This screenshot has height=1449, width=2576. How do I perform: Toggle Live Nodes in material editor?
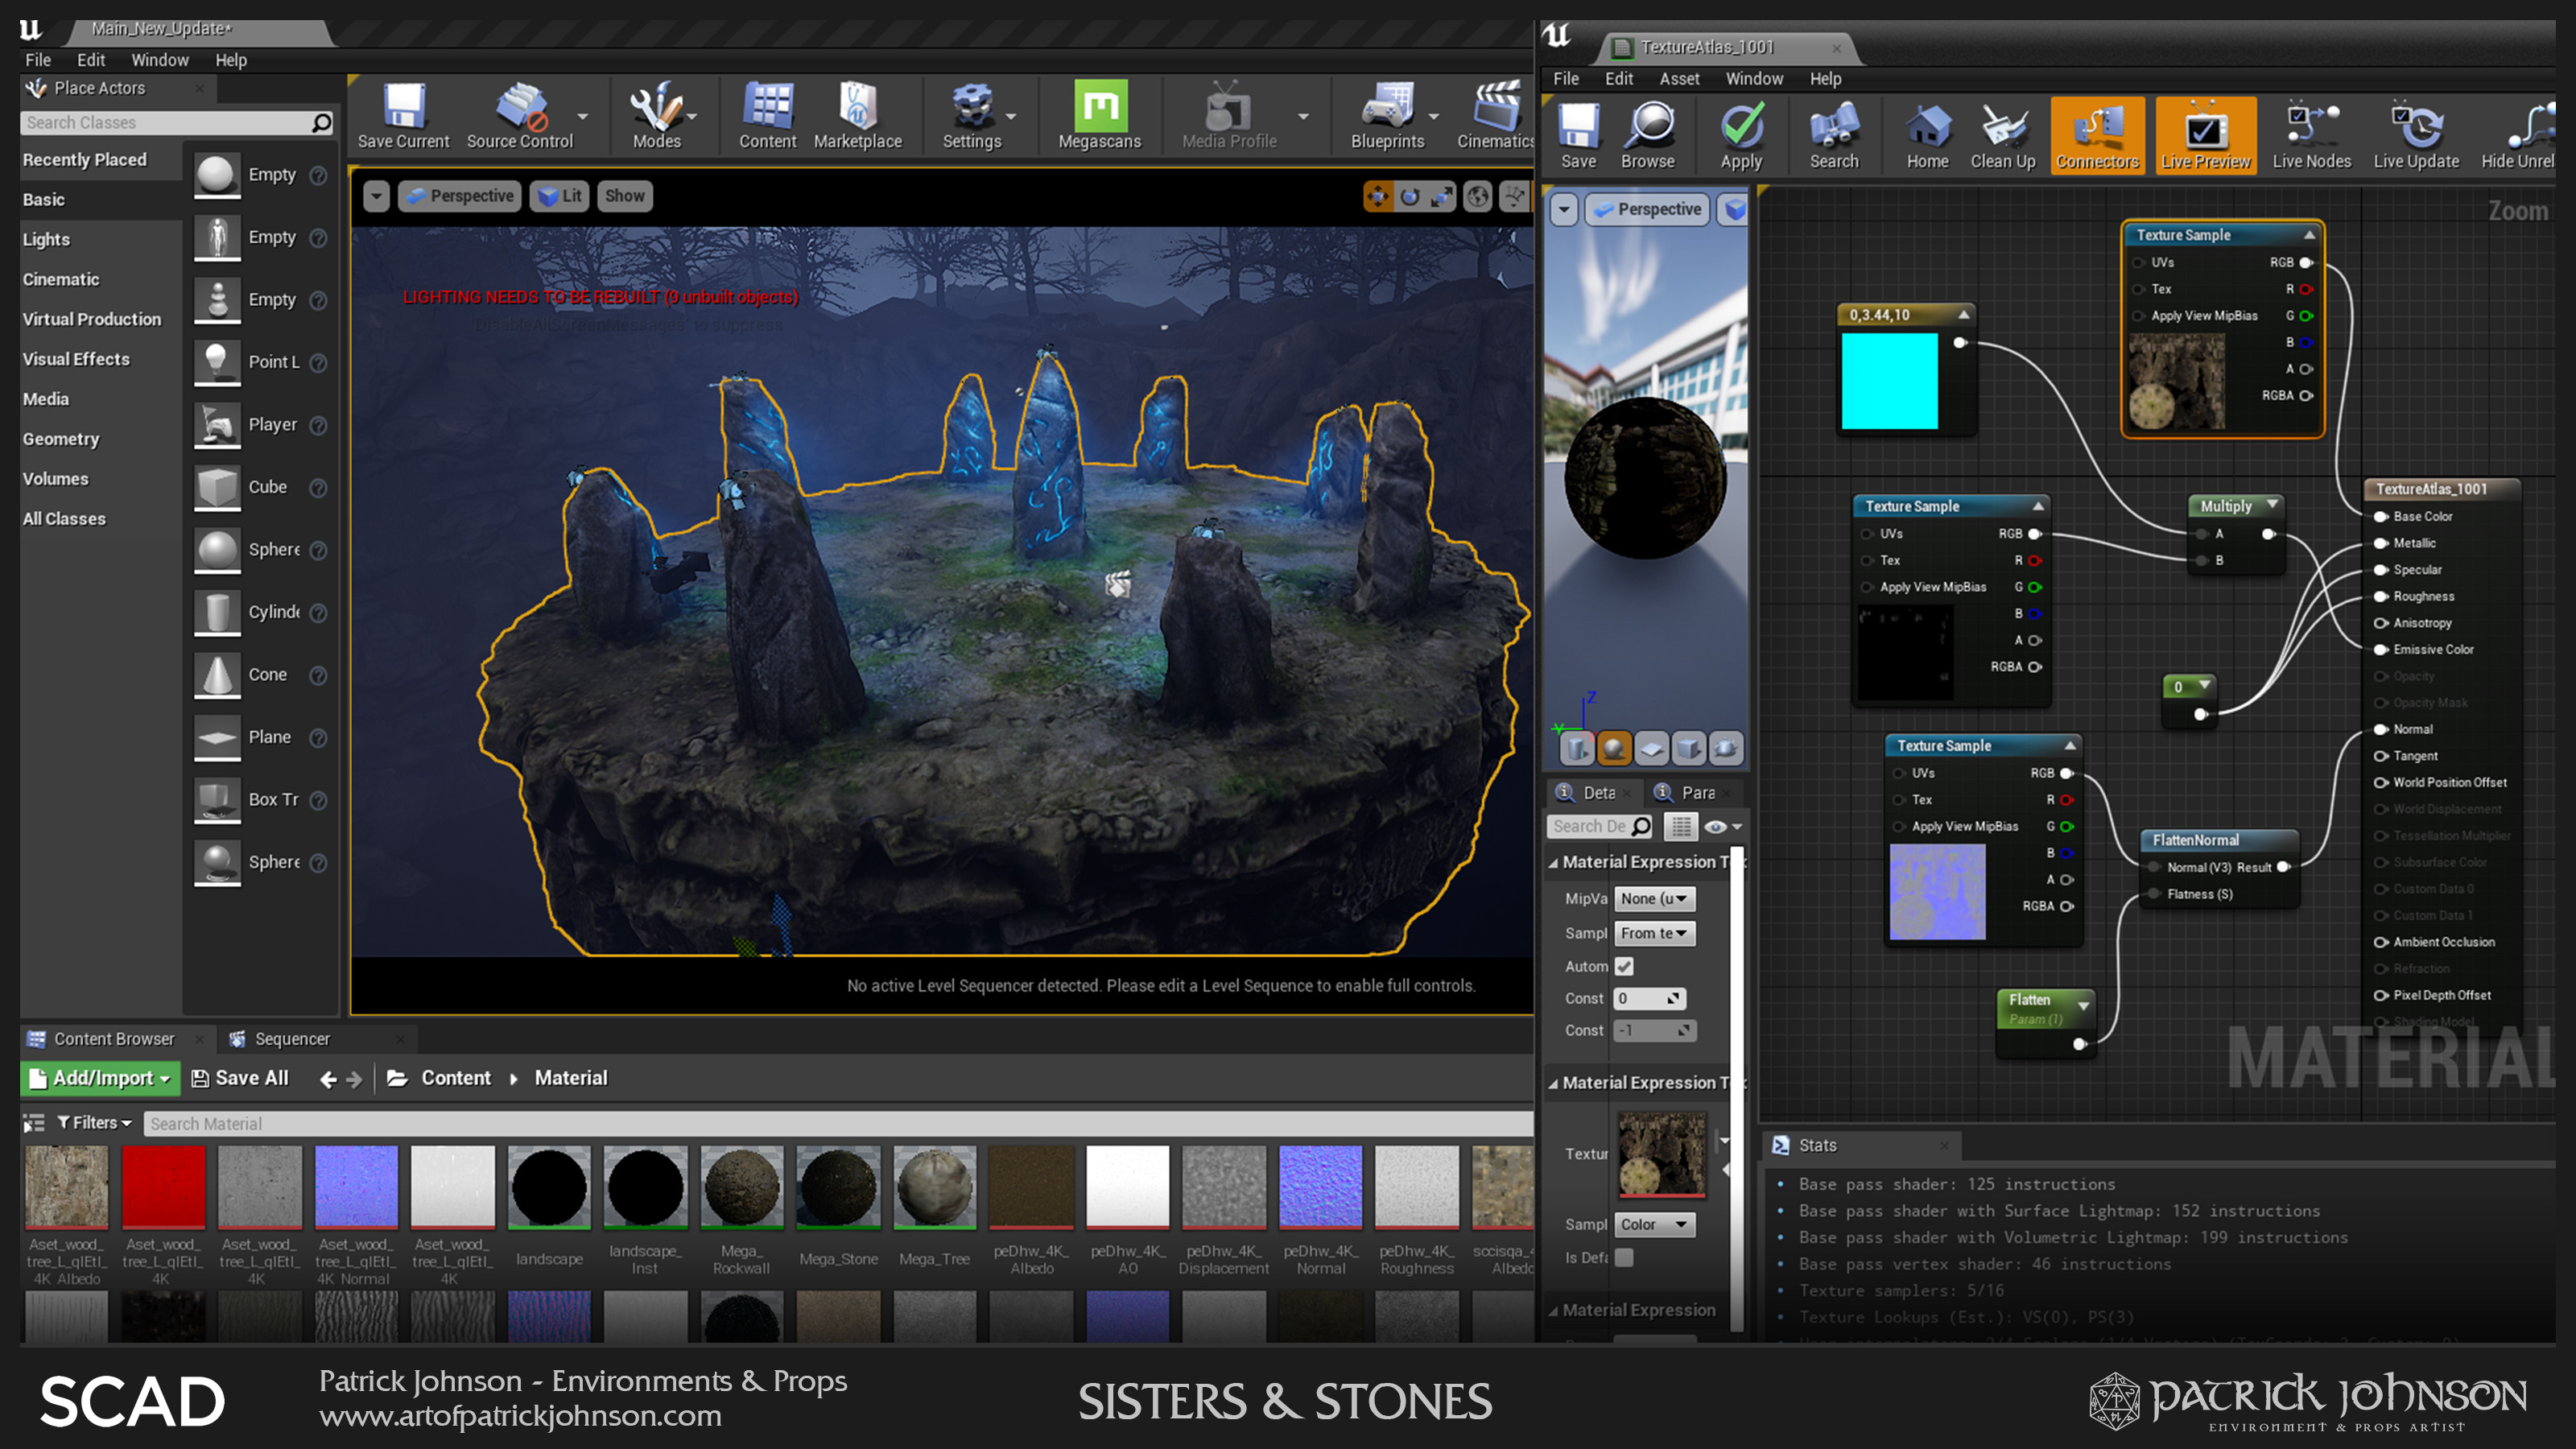point(2311,136)
